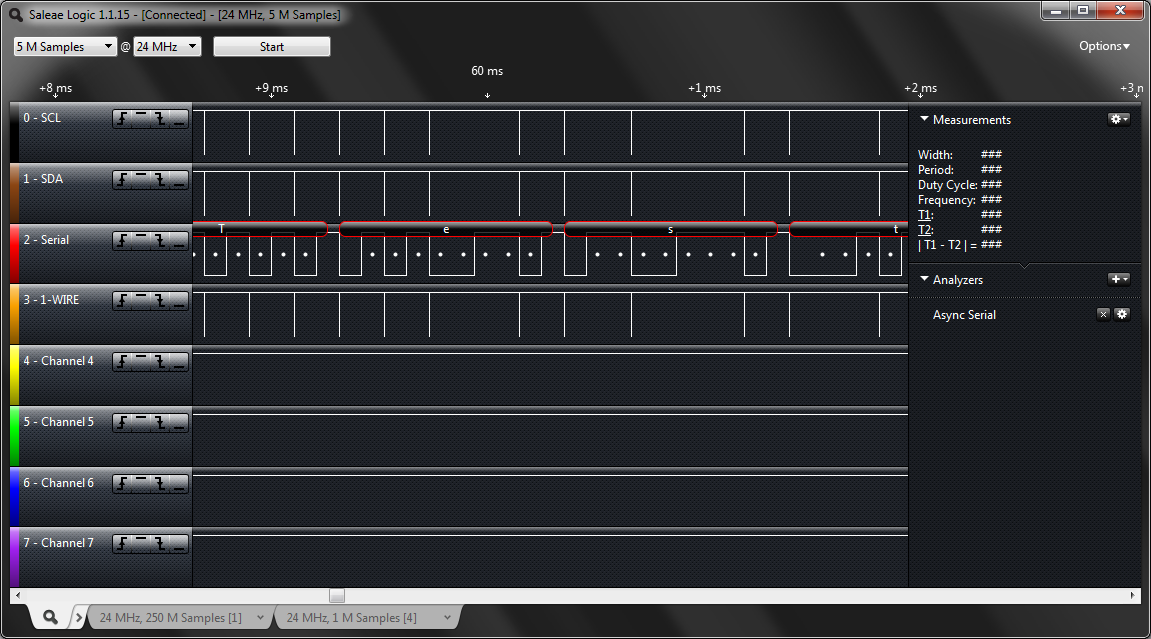Image resolution: width=1151 pixels, height=639 pixels.
Task: Open the Options menu
Action: [x=1104, y=45]
